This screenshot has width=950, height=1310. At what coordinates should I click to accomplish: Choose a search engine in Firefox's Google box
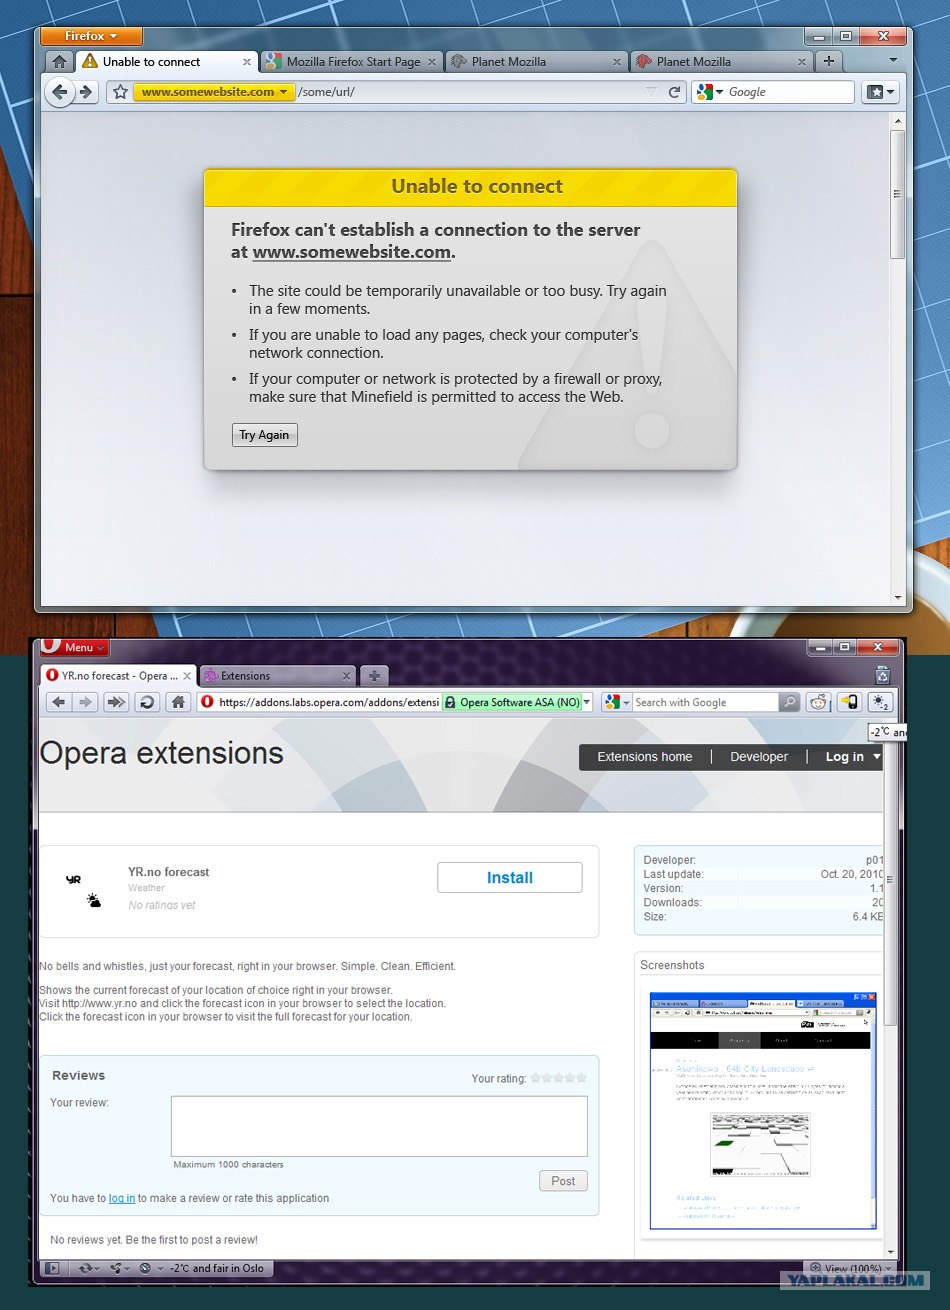pyautogui.click(x=710, y=92)
